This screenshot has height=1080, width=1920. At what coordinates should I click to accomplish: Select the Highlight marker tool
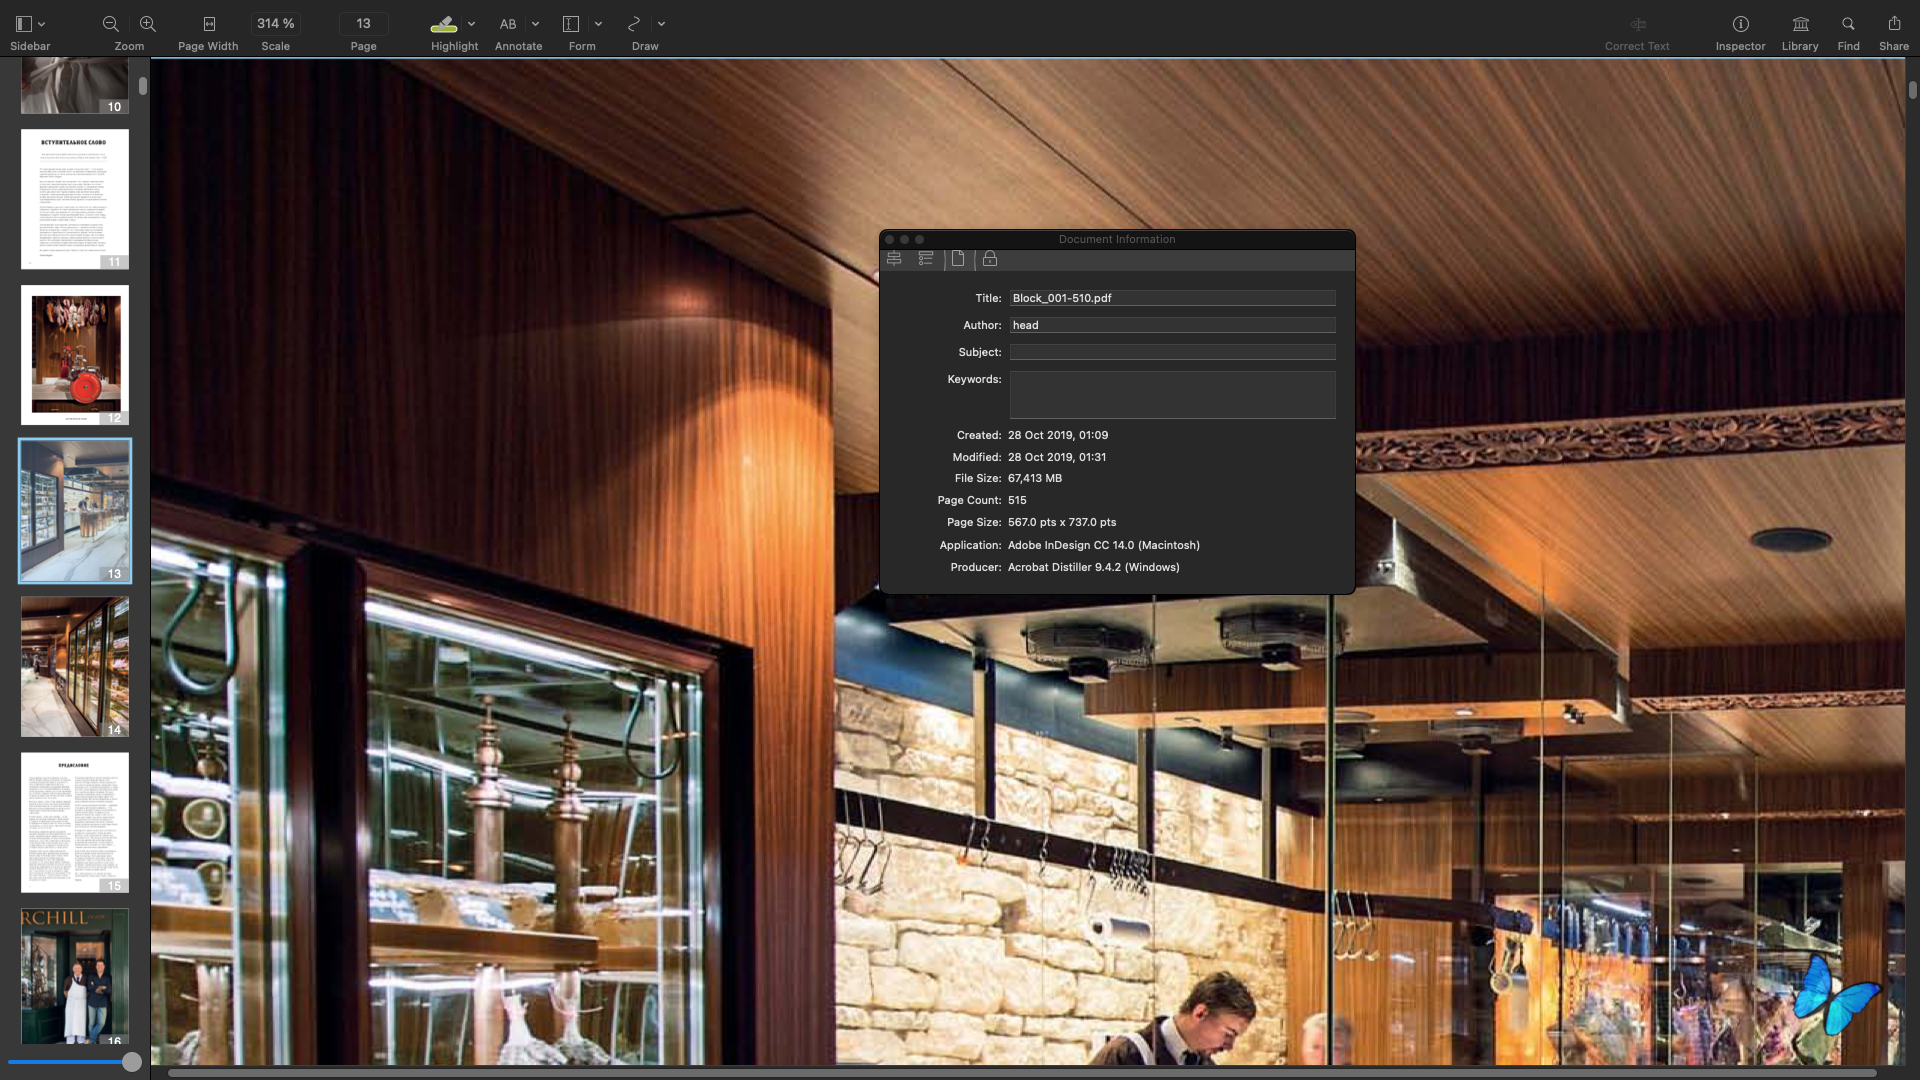444,24
